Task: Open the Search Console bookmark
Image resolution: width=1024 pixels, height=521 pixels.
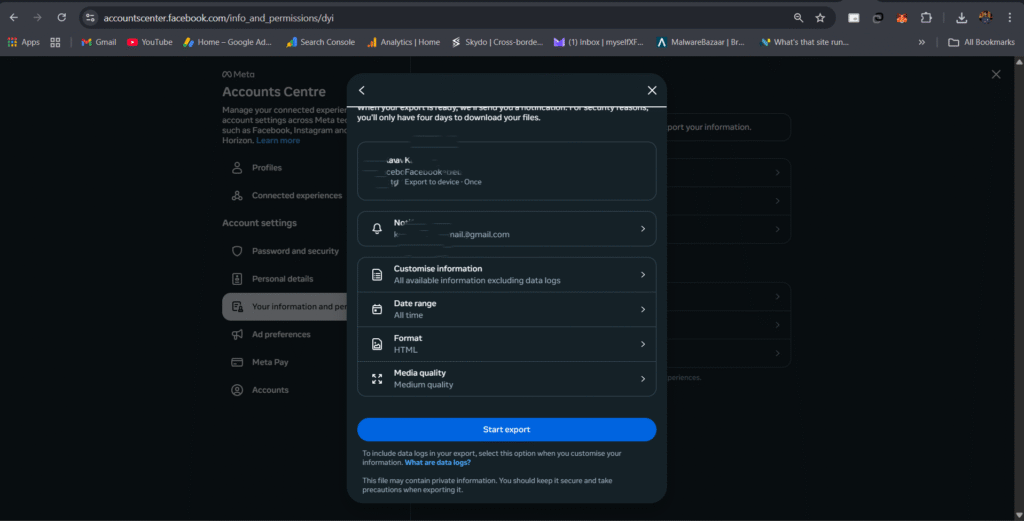Action: point(320,42)
